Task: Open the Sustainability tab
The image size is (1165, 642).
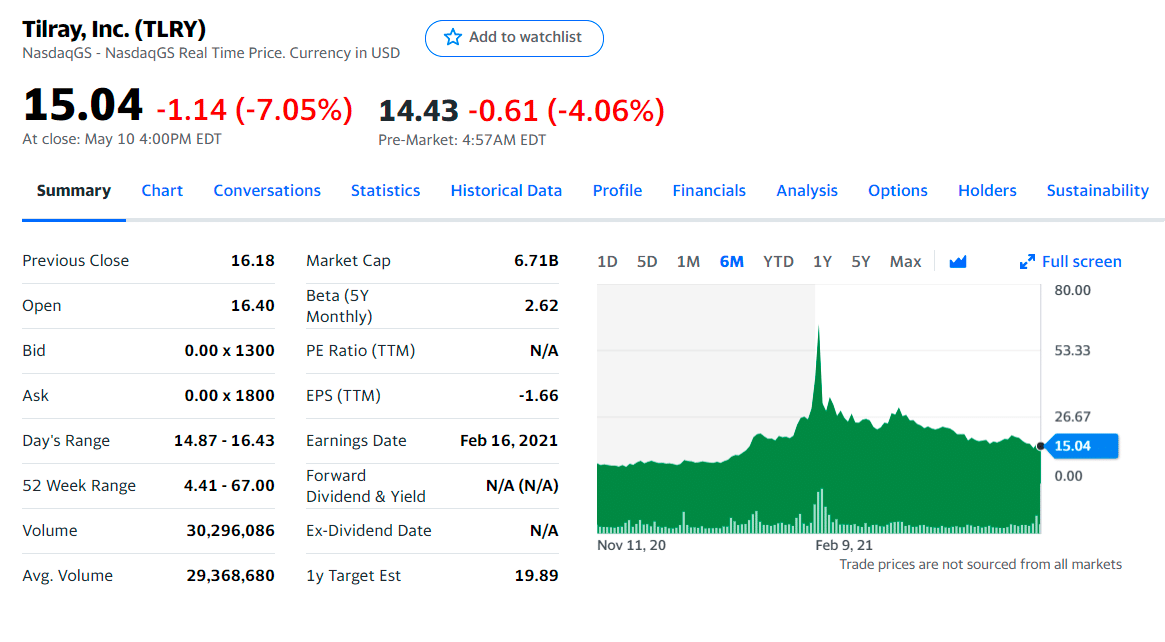Action: pyautogui.click(x=1097, y=191)
